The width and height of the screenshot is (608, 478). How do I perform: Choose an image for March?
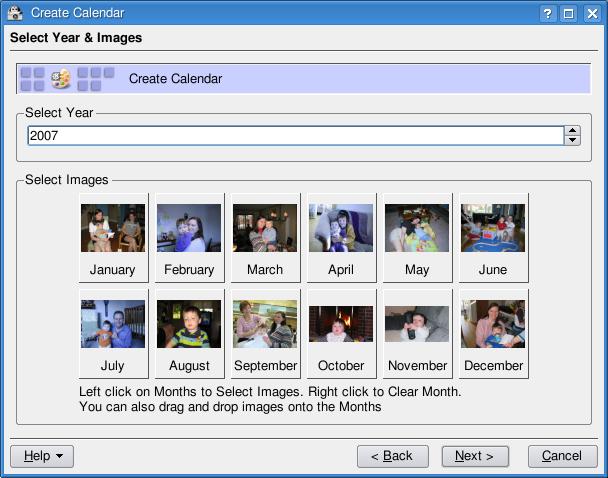pos(265,229)
